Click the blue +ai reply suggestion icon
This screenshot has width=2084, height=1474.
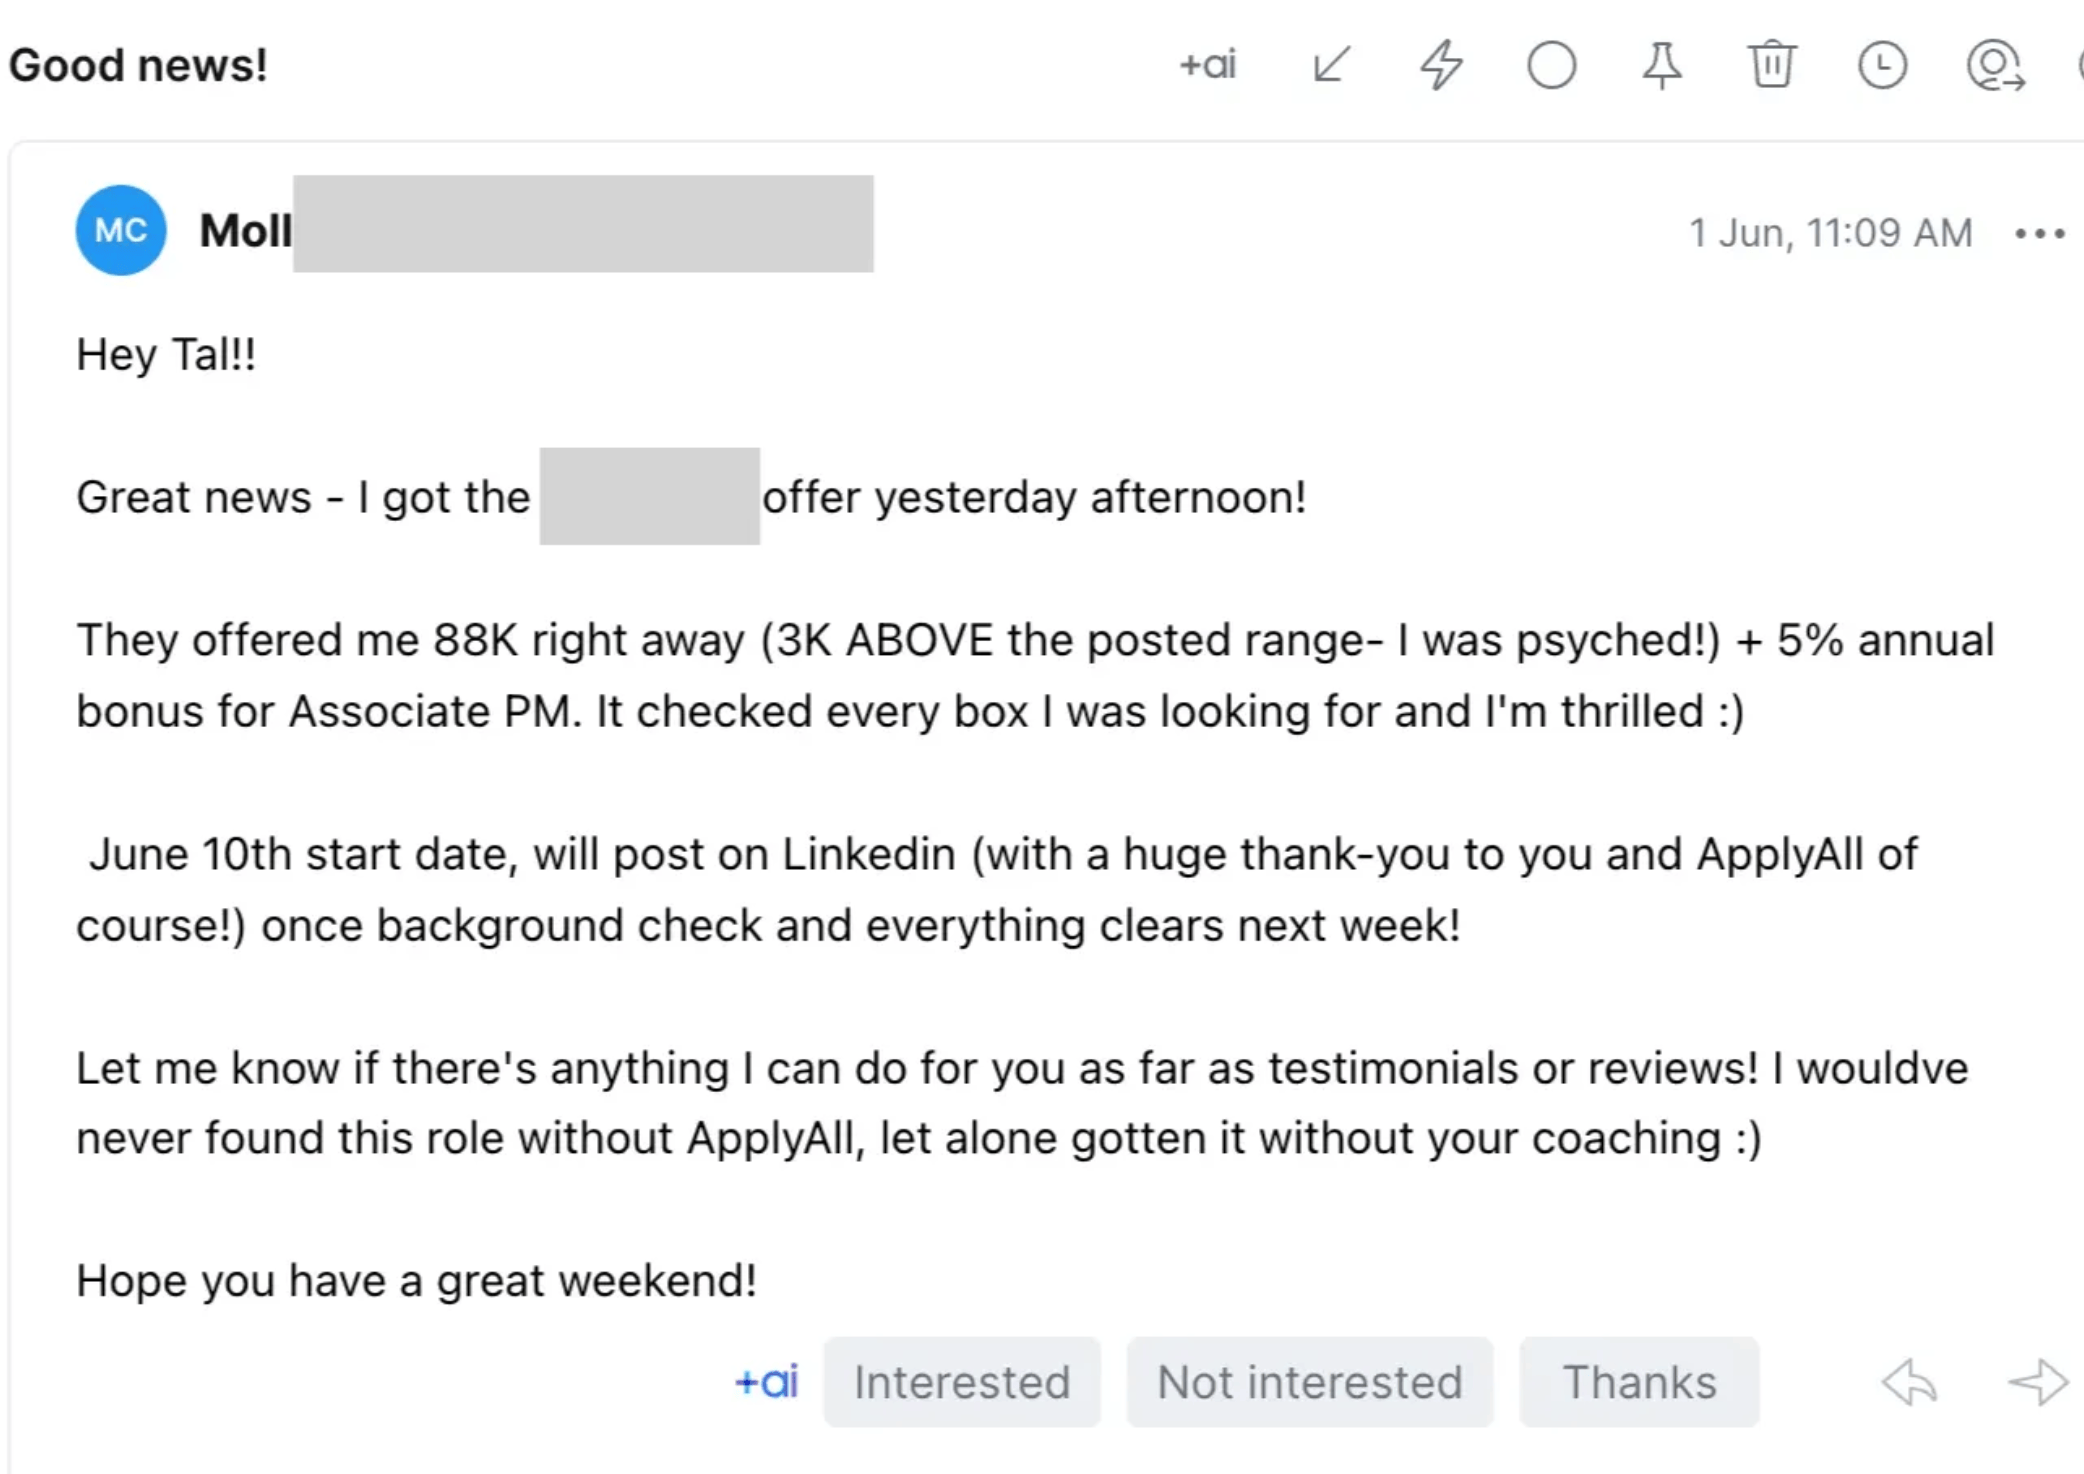(766, 1382)
